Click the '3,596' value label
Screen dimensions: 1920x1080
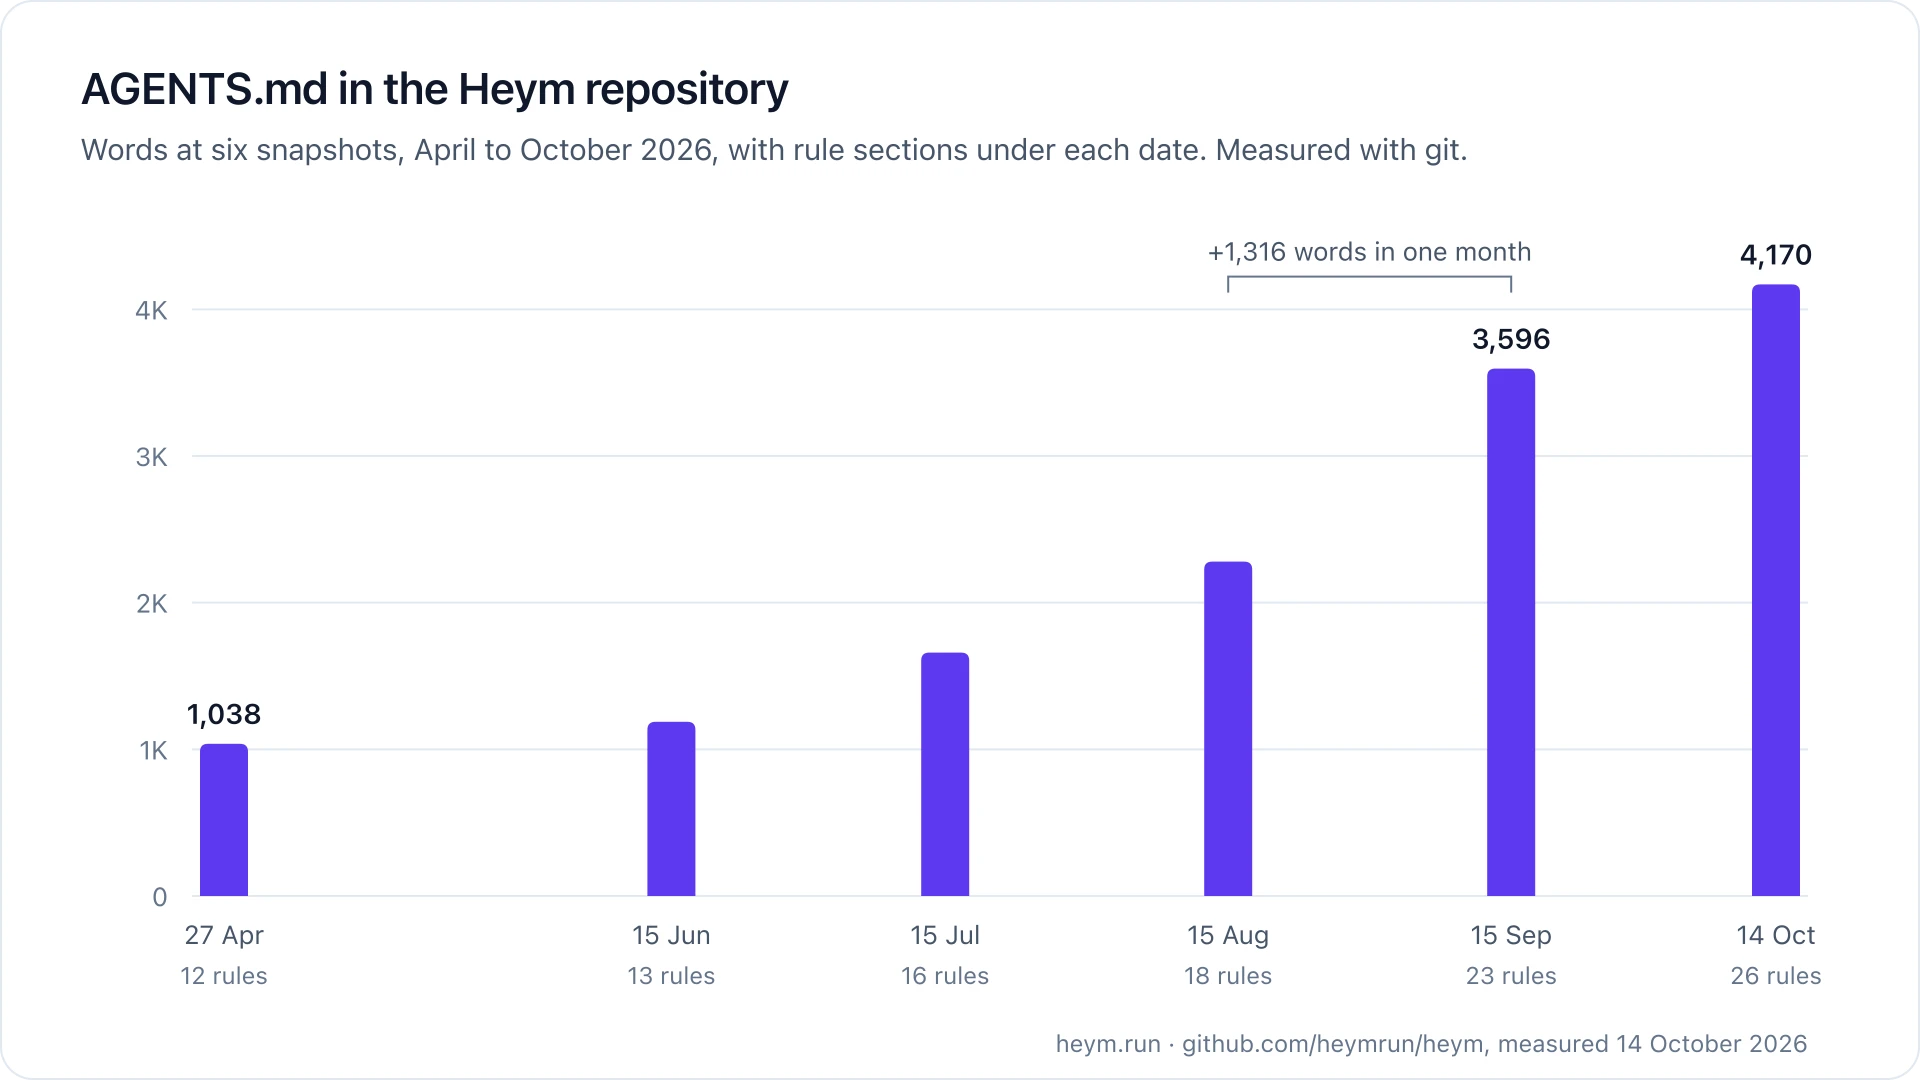coord(1511,340)
